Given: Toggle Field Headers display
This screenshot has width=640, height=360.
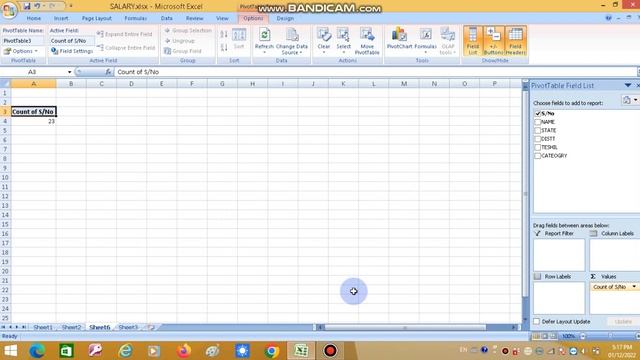Looking at the screenshot, I should tap(515, 41).
